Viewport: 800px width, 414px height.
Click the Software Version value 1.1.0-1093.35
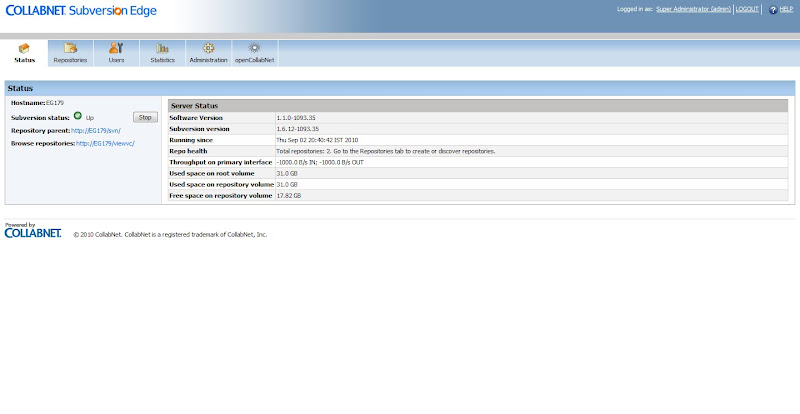[296, 118]
